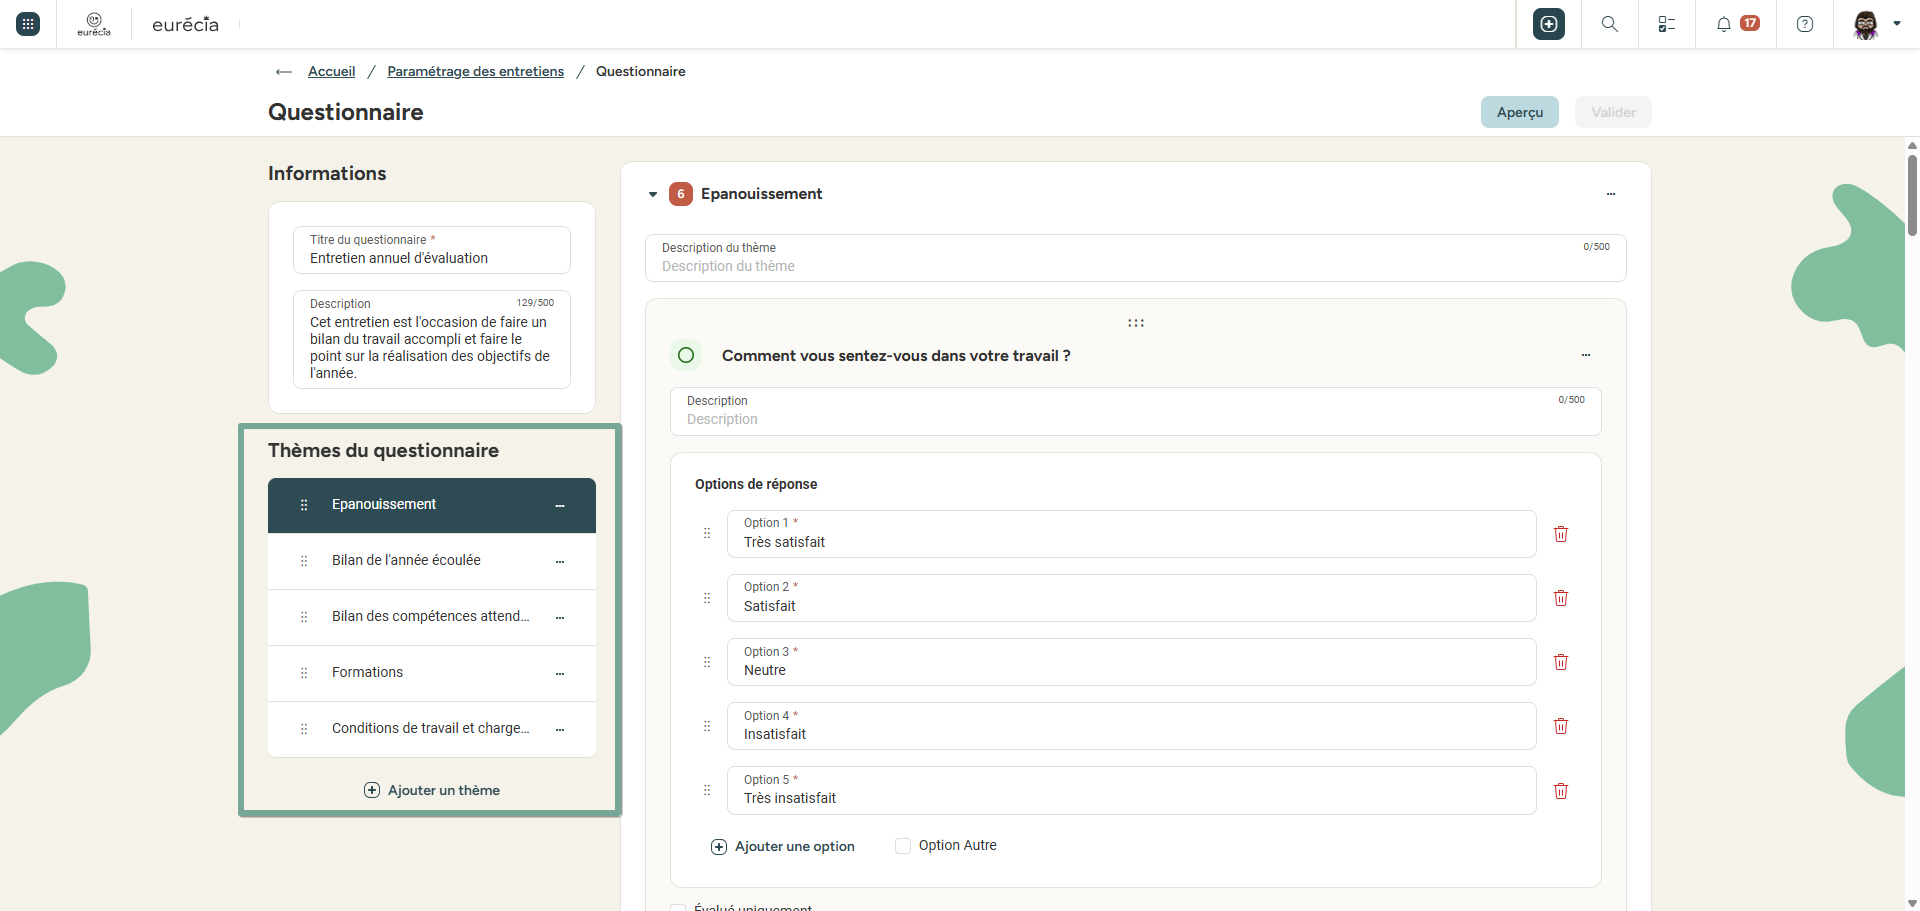Open notifications bell with 17 badge
This screenshot has width=1920, height=911.
click(1737, 24)
